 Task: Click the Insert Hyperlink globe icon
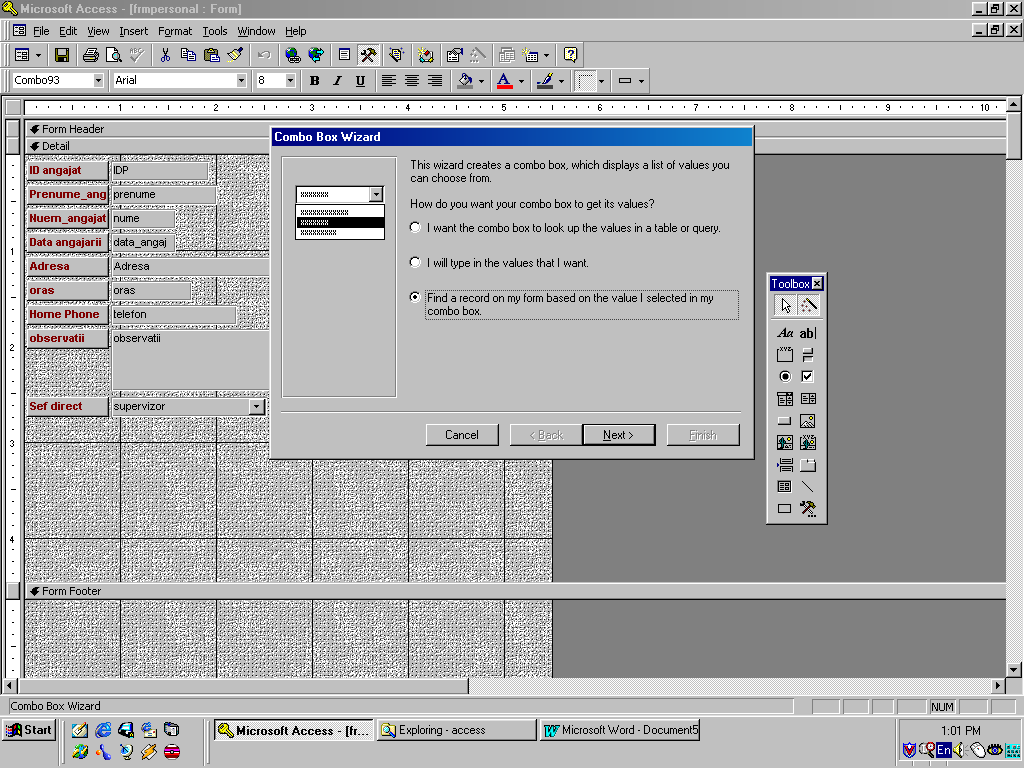tap(292, 56)
